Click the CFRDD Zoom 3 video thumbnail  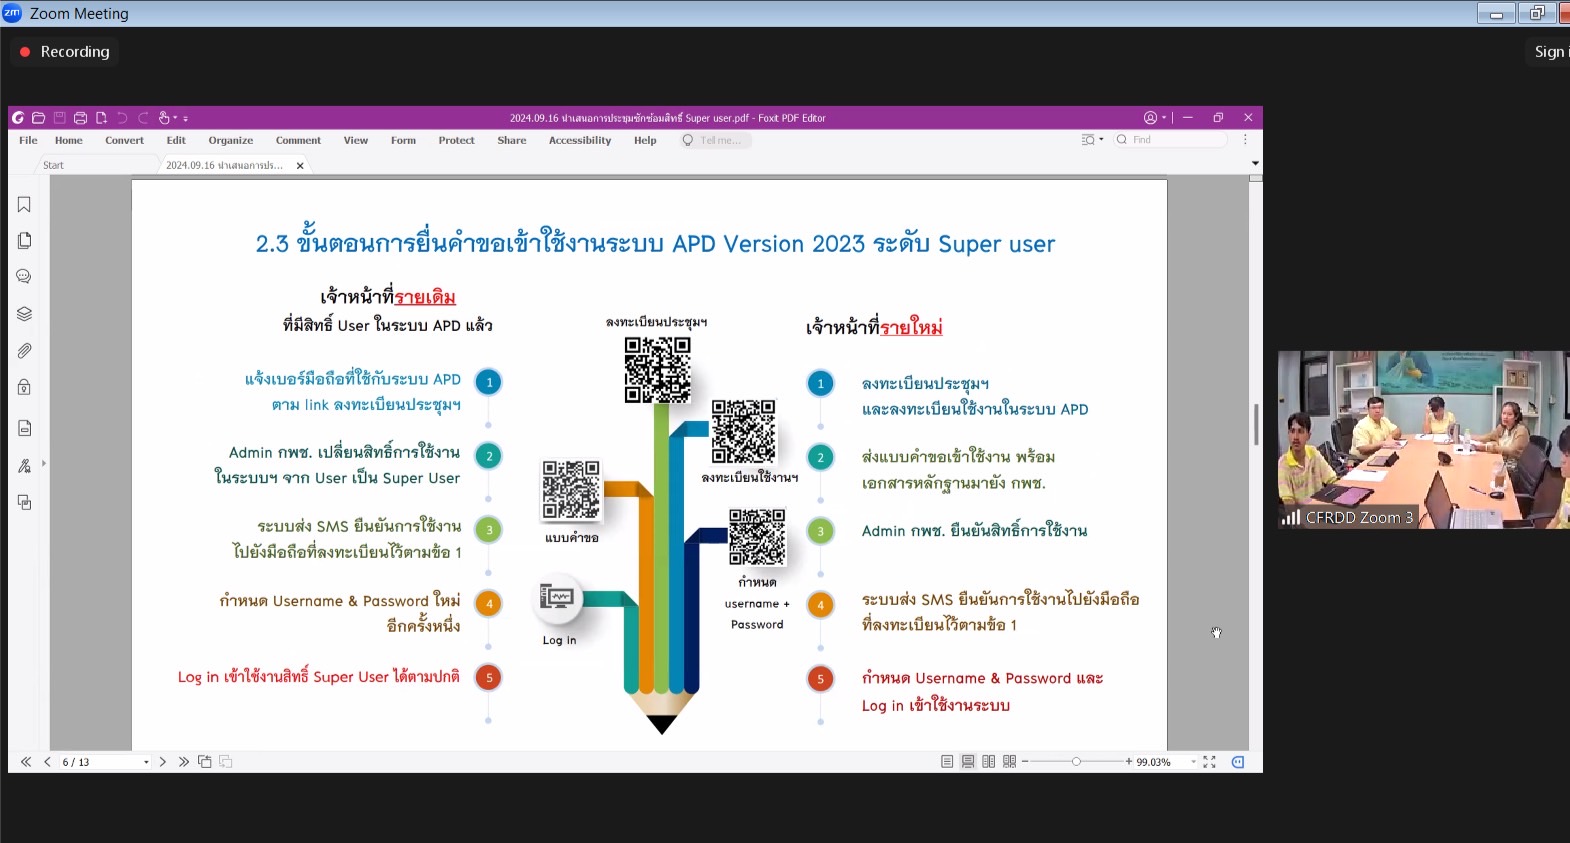(x=1424, y=439)
